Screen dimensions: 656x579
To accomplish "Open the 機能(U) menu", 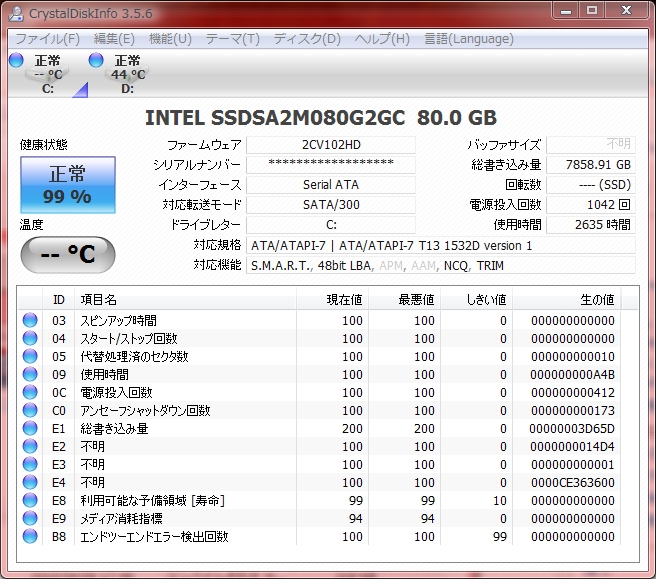I will click(x=170, y=39).
